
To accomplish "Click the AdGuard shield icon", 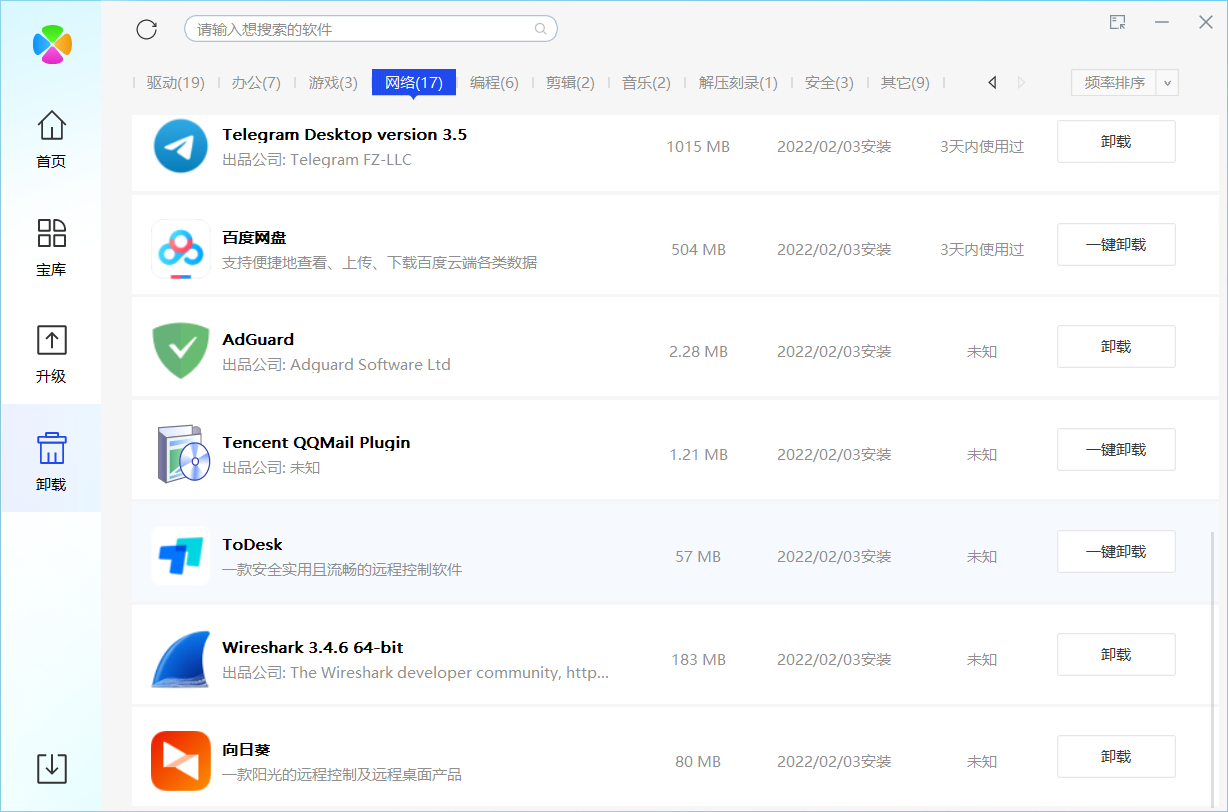I will (x=181, y=351).
